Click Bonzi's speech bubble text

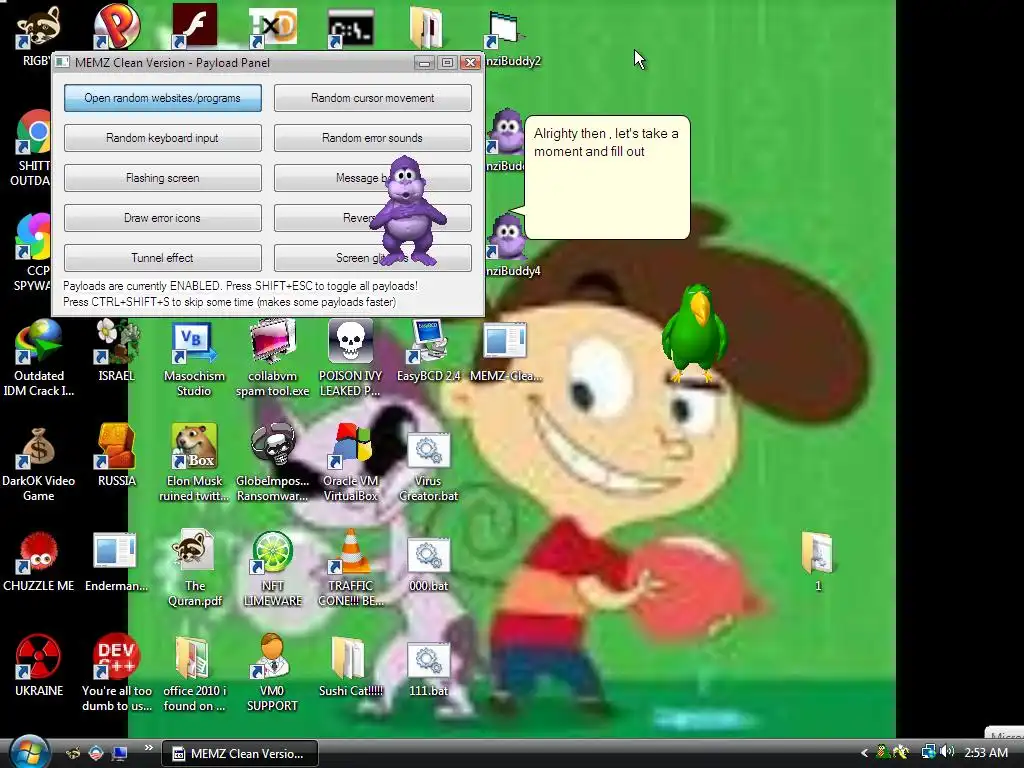tap(606, 142)
